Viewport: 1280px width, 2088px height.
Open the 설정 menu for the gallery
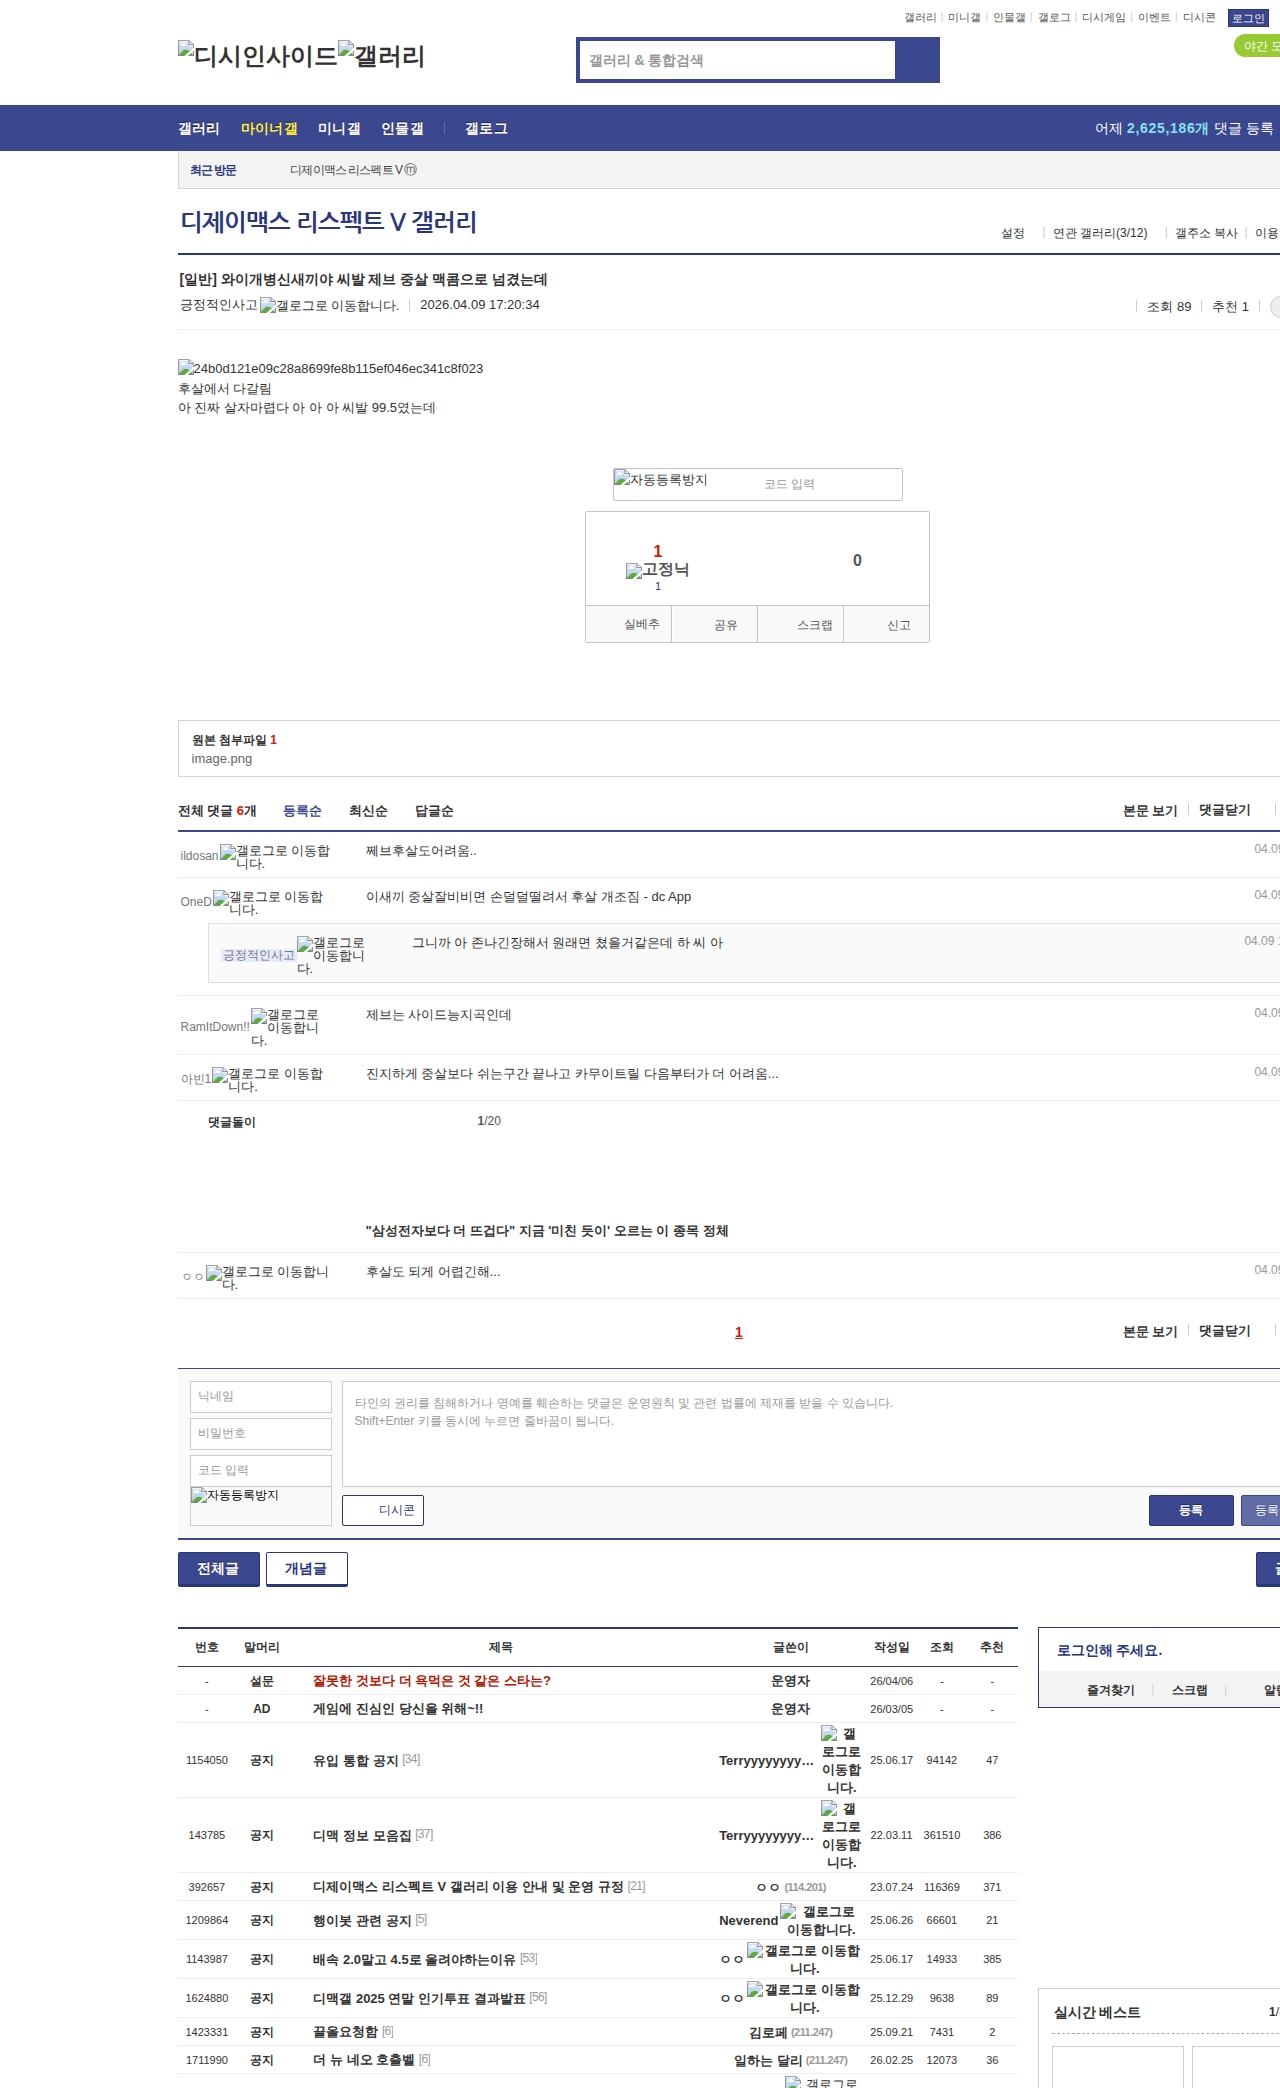point(1012,233)
